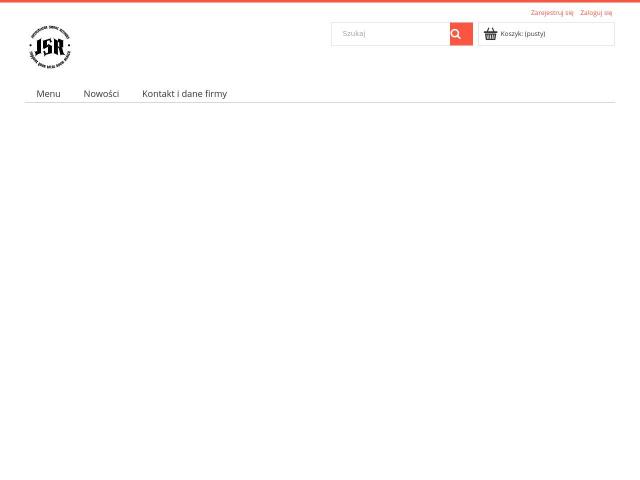
Task: Submit search with the red button
Action: point(461,34)
